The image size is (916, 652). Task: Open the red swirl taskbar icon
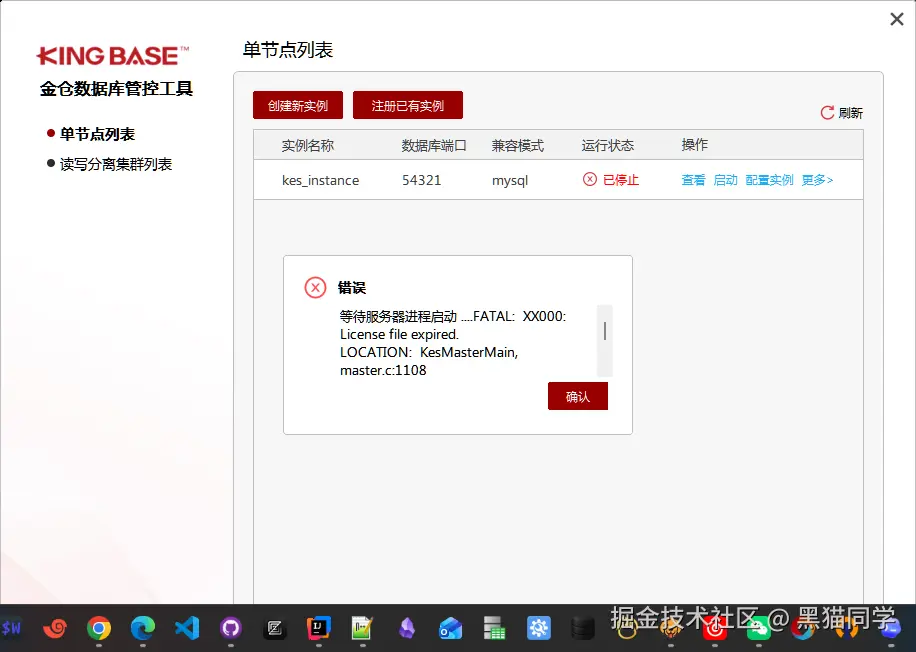tap(55, 629)
